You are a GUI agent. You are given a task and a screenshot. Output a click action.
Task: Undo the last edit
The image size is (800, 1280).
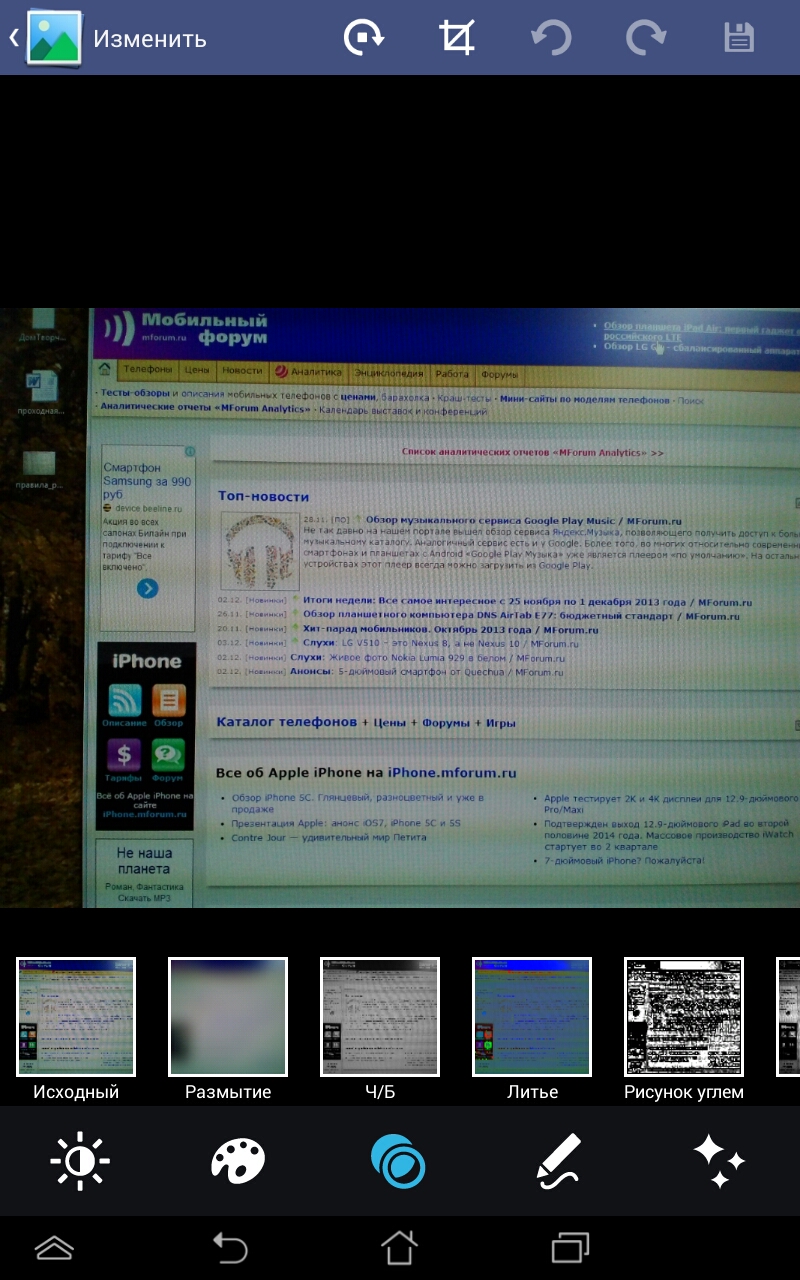[551, 38]
